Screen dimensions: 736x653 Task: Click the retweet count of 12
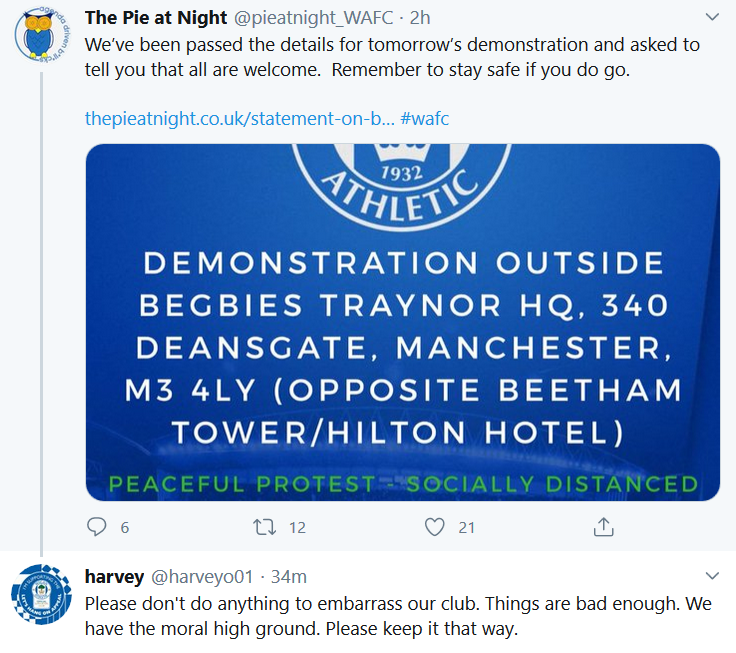point(297,527)
